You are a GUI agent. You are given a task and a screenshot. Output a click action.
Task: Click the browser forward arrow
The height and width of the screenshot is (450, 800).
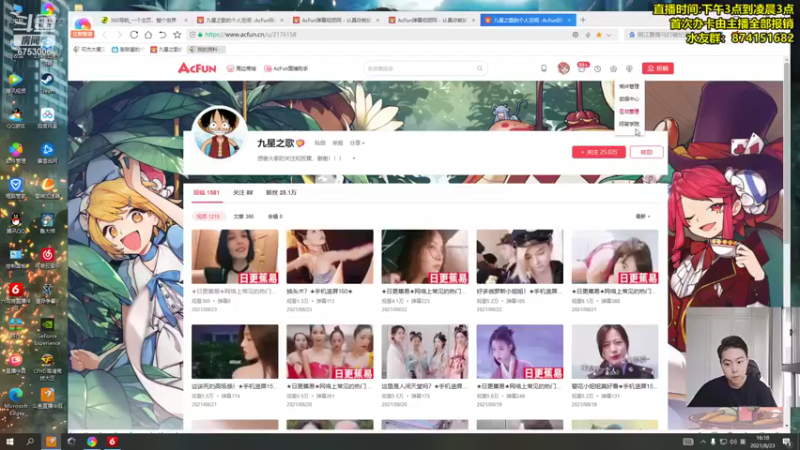(x=119, y=35)
